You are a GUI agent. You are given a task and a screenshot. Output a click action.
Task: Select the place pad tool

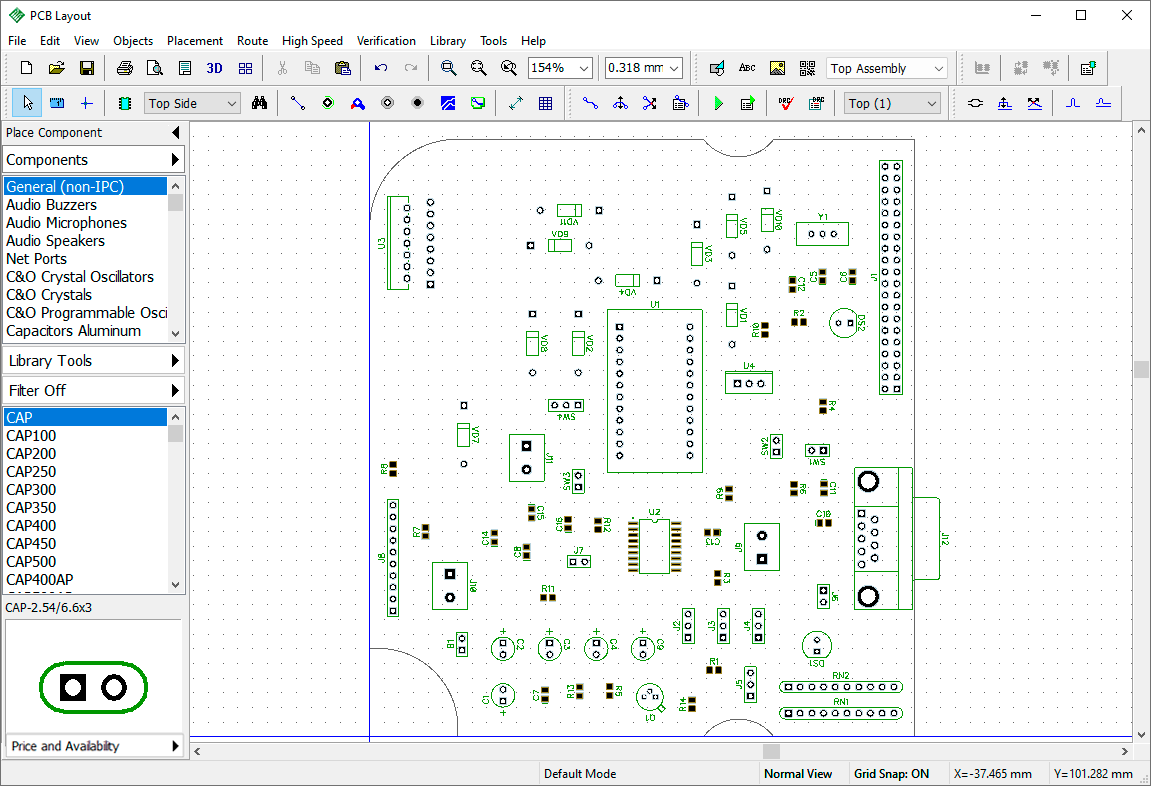pyautogui.click(x=327, y=103)
